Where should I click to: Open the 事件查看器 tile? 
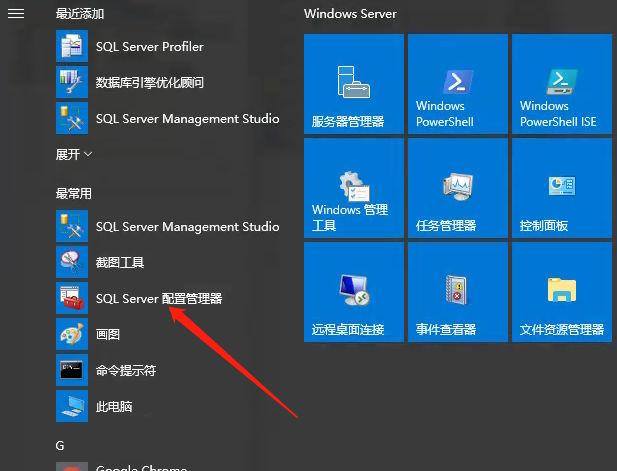click(x=458, y=292)
